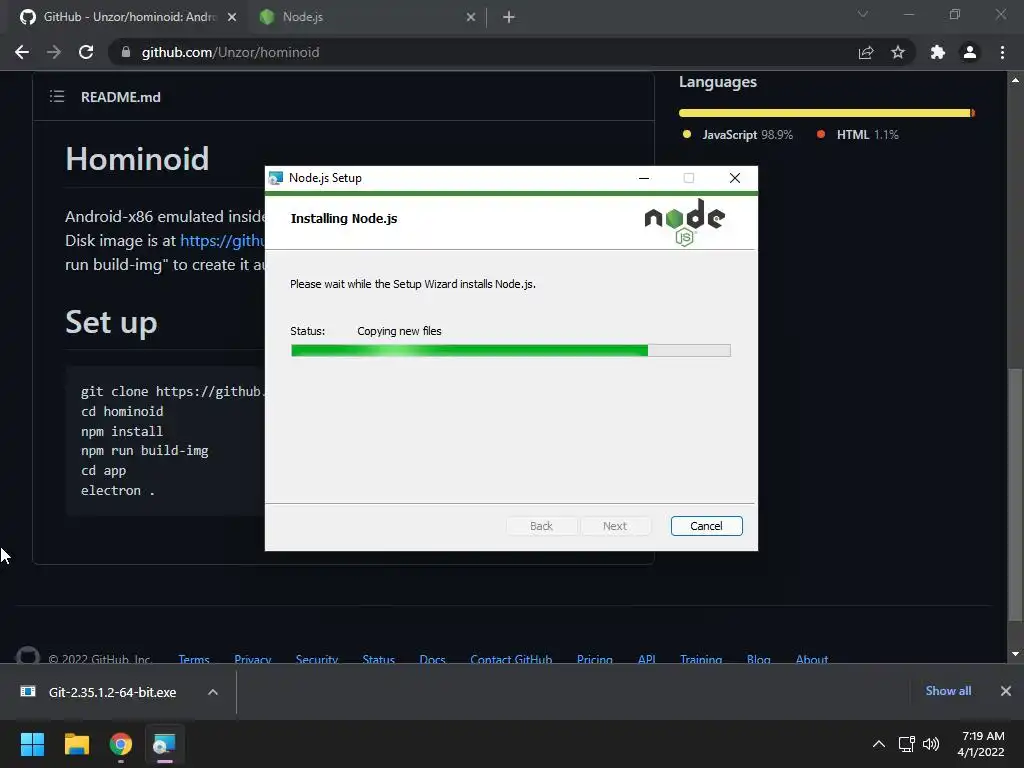Screen dimensions: 1024x768
Task: Click the README.md heading
Action: (x=121, y=97)
